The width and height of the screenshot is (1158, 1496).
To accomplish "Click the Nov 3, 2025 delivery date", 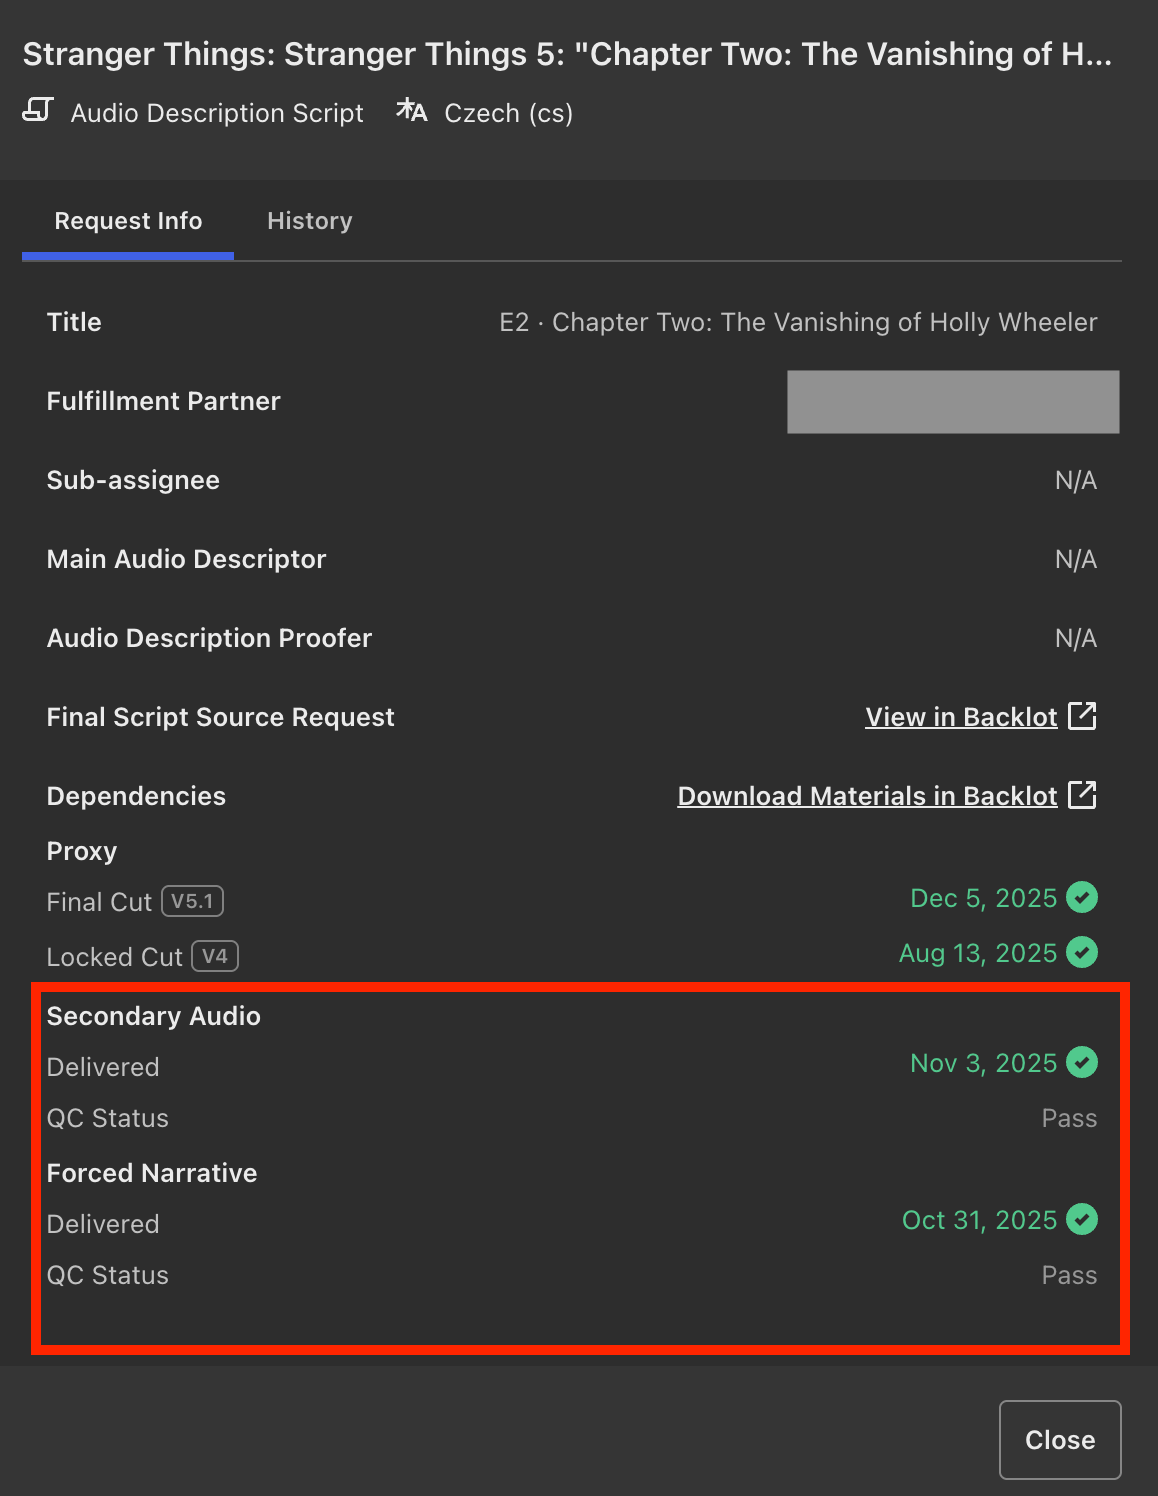I will 983,1063.
